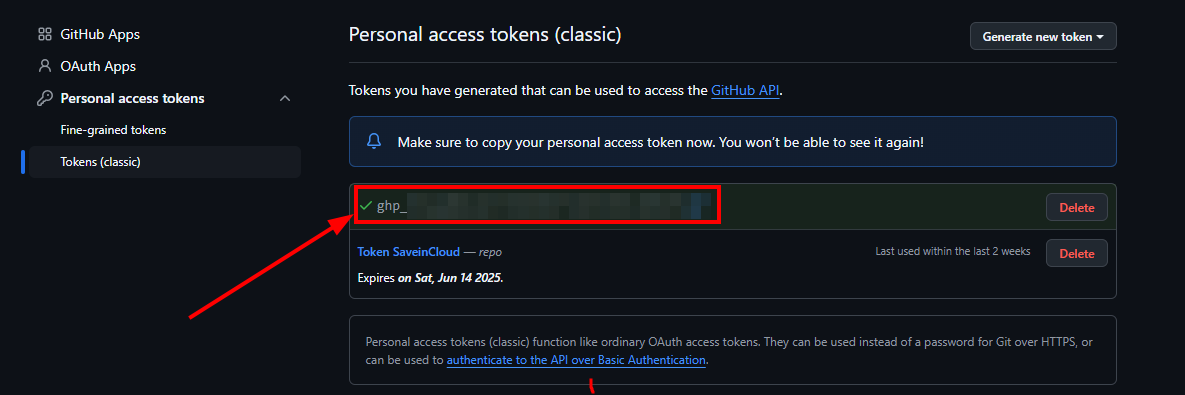
Task: Click the green checkmark next to the token
Action: pyautogui.click(x=366, y=206)
